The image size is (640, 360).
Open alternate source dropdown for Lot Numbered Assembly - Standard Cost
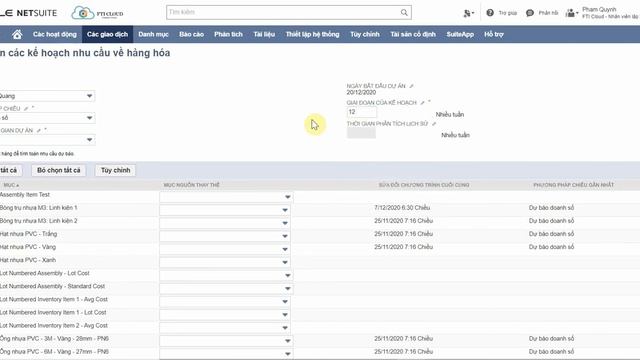tap(287, 289)
